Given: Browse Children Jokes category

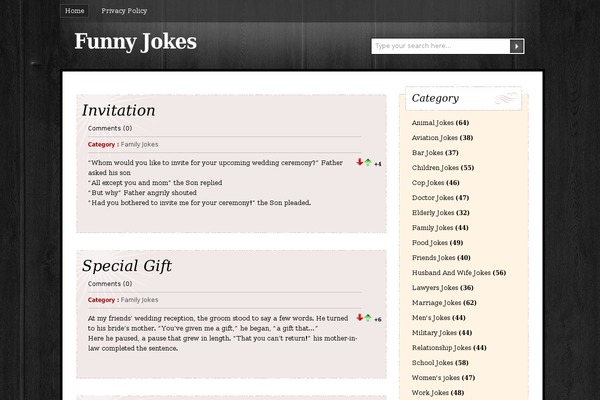Looking at the screenshot, I should coord(435,168).
